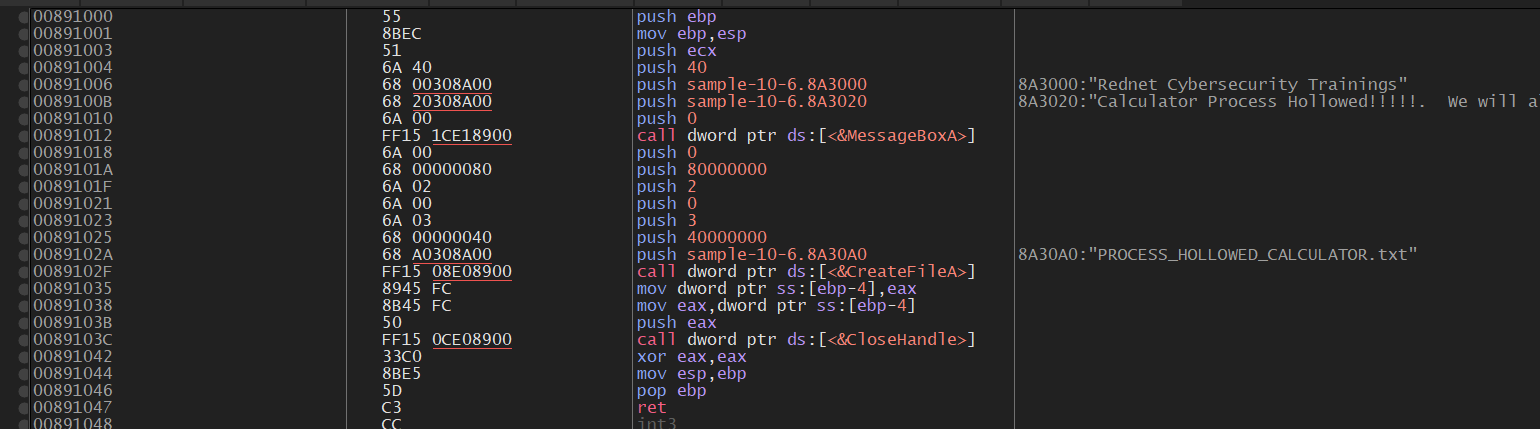Screen dimensions: 1540x429
Task: Select the push 80000000 instruction
Action: click(x=701, y=170)
